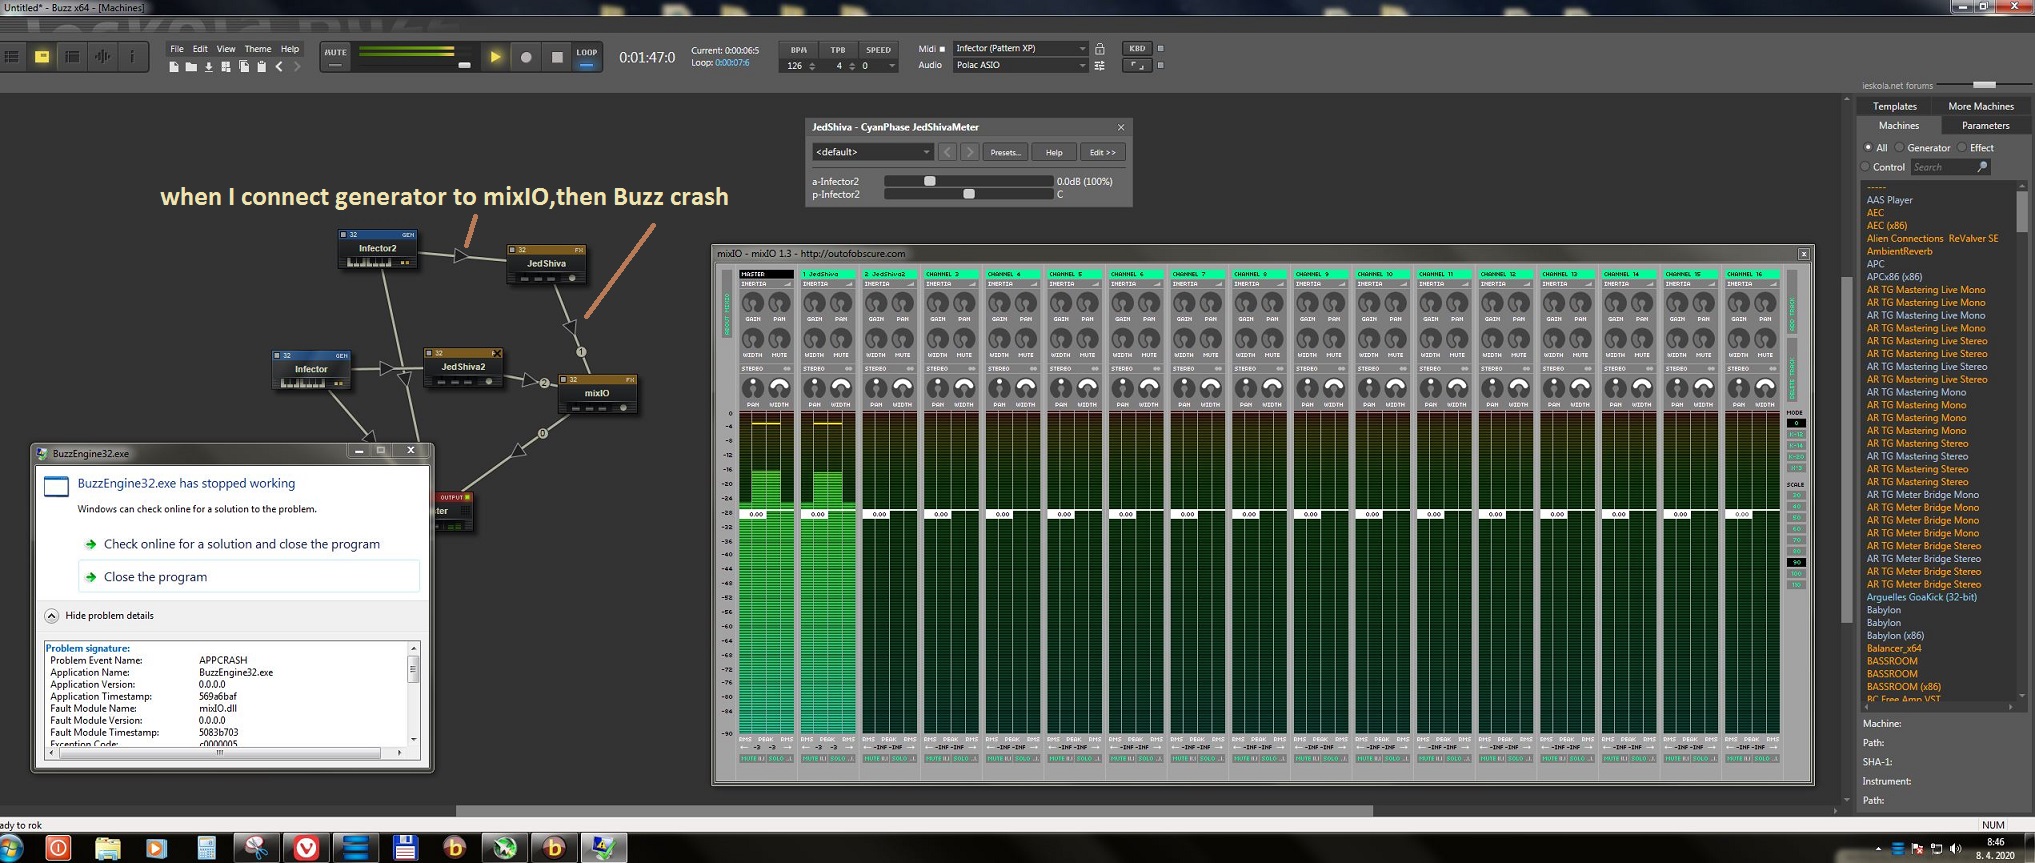The height and width of the screenshot is (863, 2035).
Task: Click the BPM stepper arrows
Action: 812,66
